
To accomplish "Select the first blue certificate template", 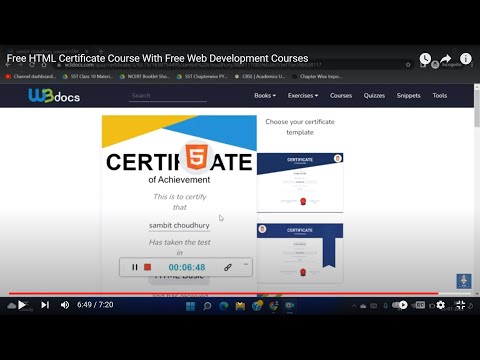I will [x=300, y=182].
